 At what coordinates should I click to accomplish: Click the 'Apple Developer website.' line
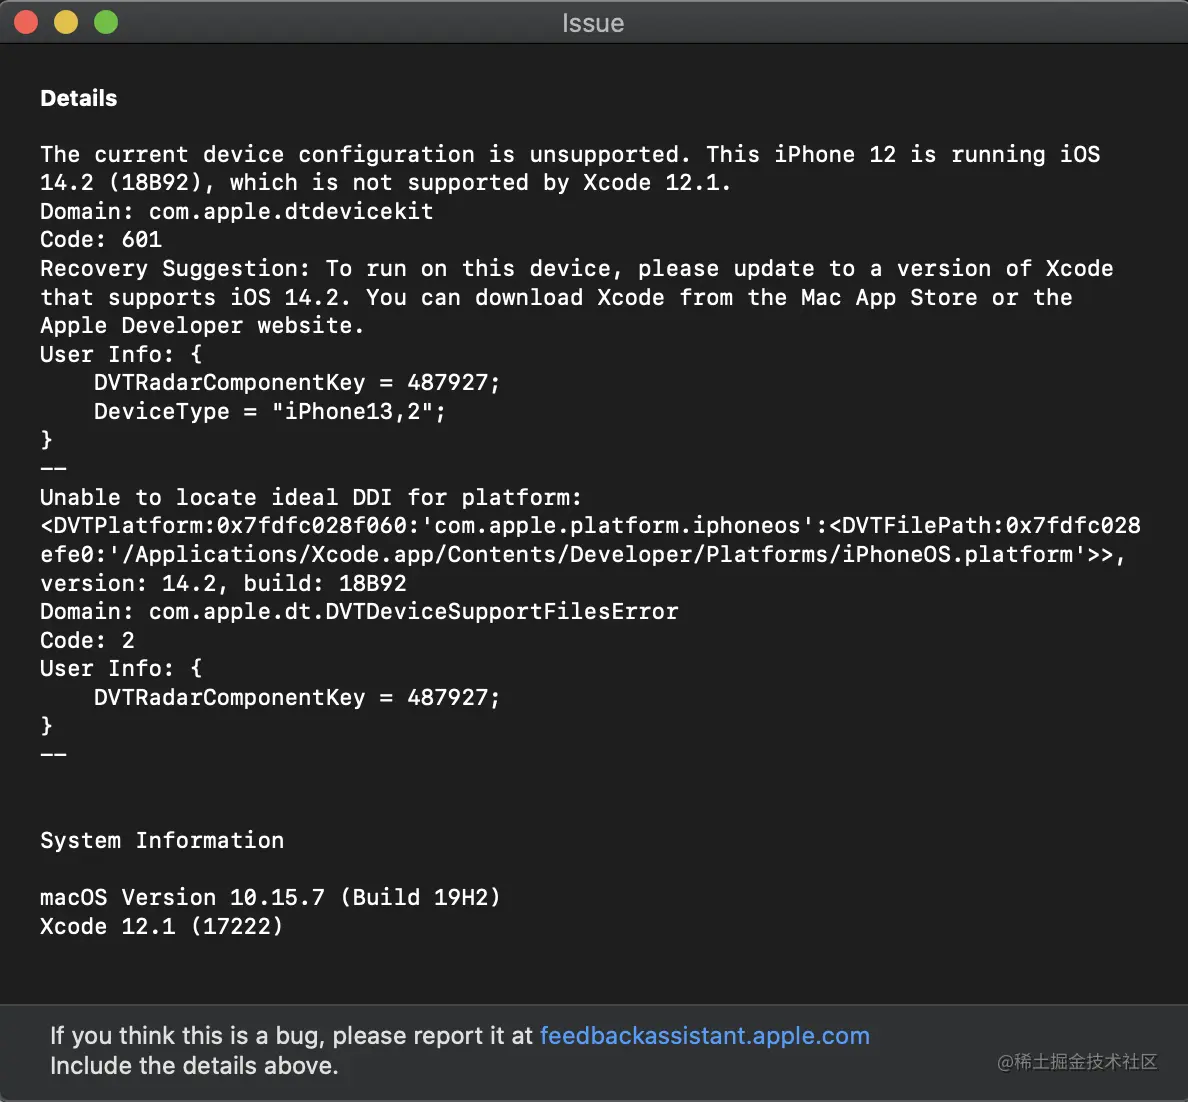click(202, 326)
